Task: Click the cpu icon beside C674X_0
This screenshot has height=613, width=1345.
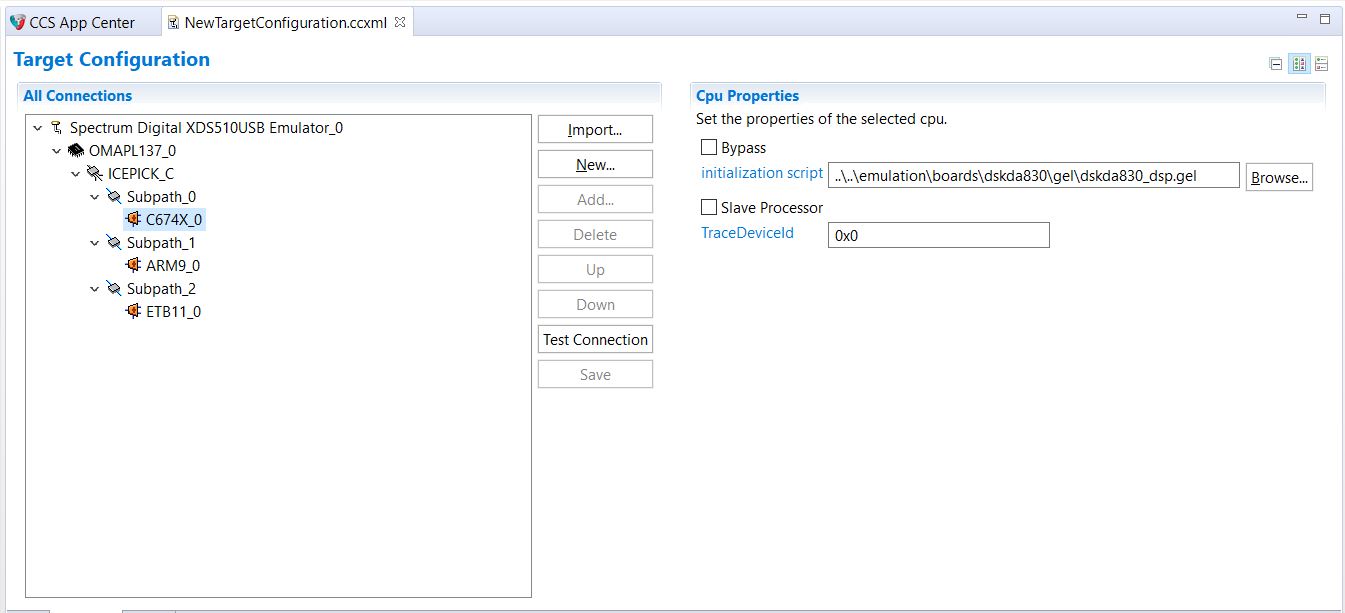Action: tap(133, 219)
